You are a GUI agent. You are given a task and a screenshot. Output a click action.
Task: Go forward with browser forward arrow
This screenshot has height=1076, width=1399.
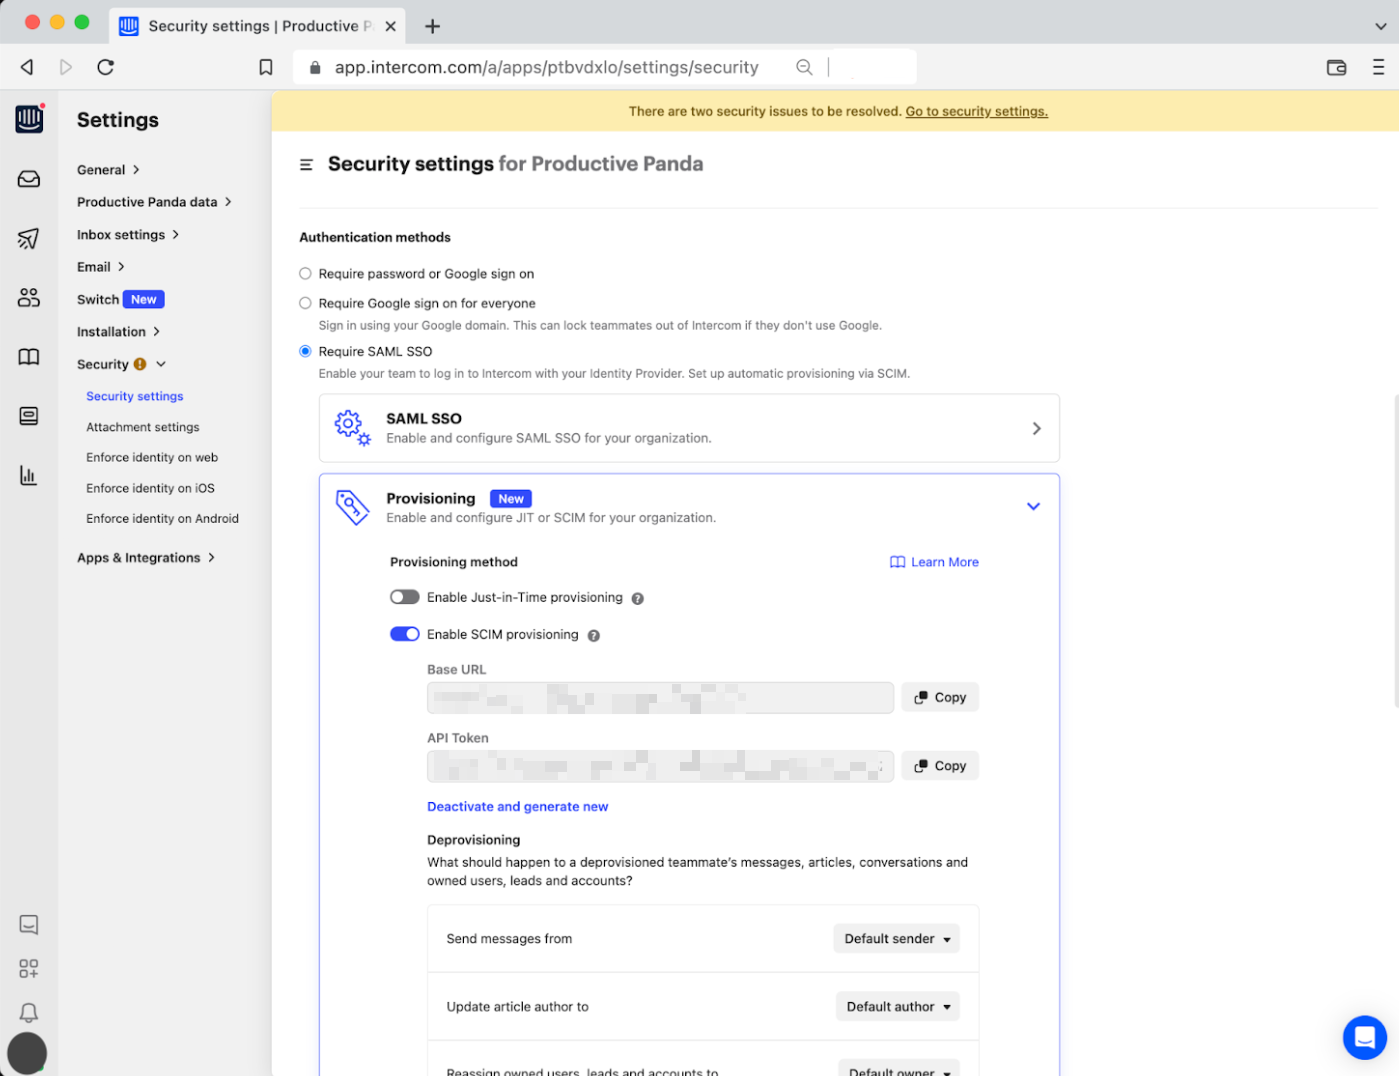[x=66, y=67]
